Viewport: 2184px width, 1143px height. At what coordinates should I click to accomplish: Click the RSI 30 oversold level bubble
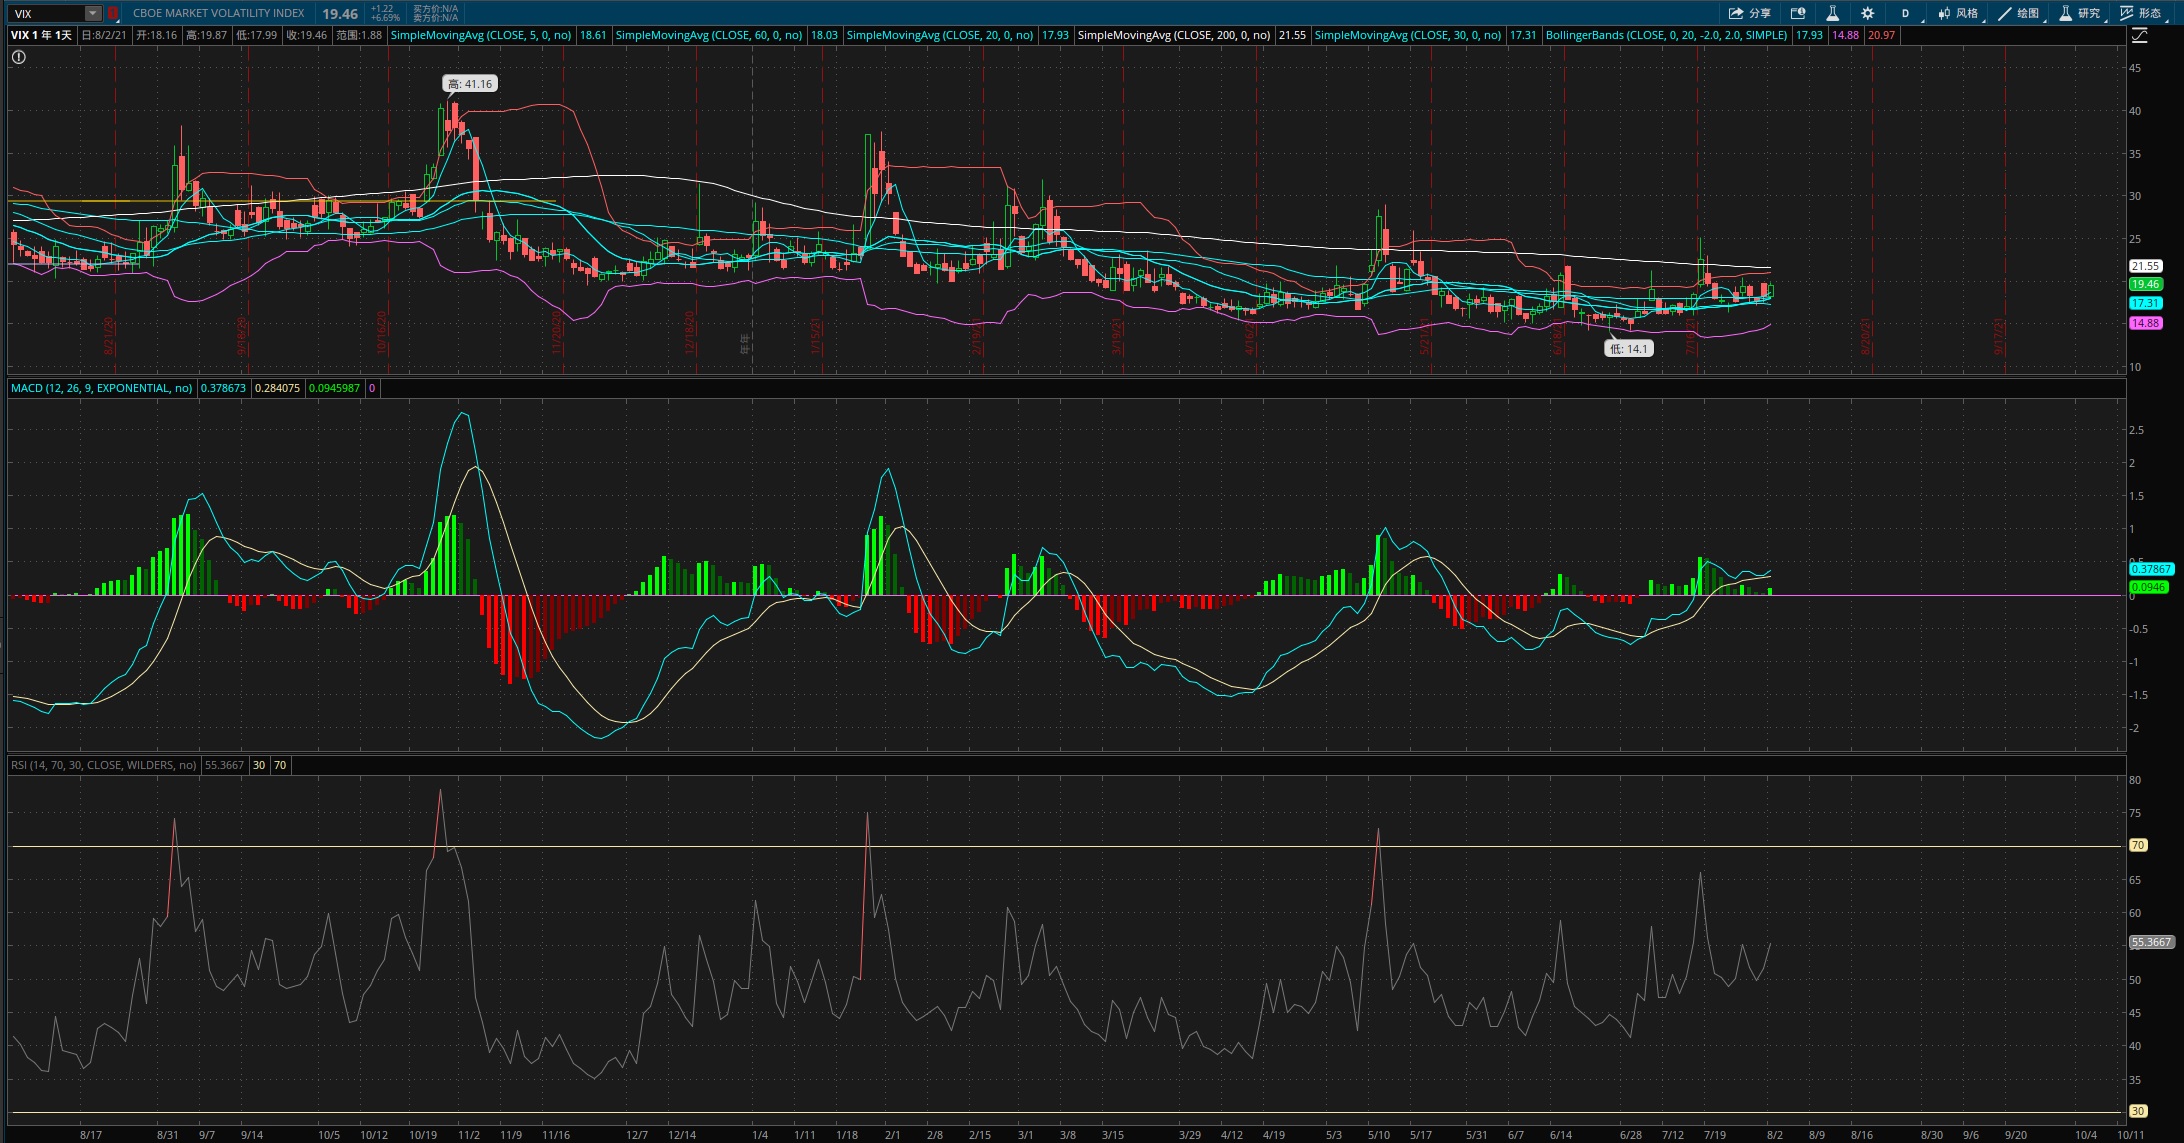(x=2138, y=1111)
